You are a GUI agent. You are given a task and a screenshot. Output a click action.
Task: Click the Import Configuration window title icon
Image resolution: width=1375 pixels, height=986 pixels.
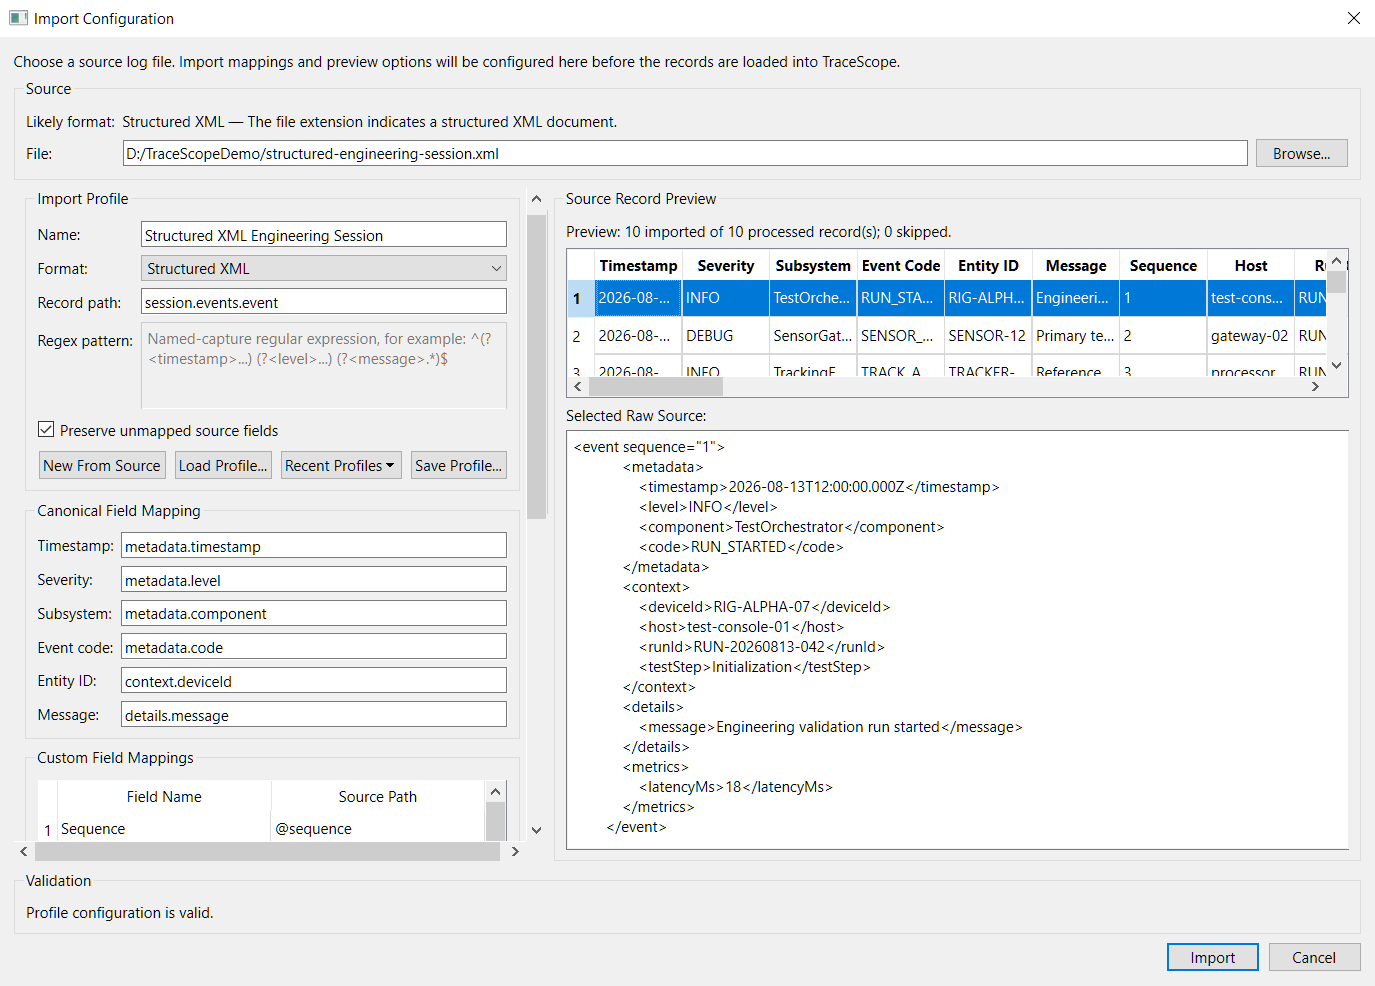pyautogui.click(x=18, y=18)
